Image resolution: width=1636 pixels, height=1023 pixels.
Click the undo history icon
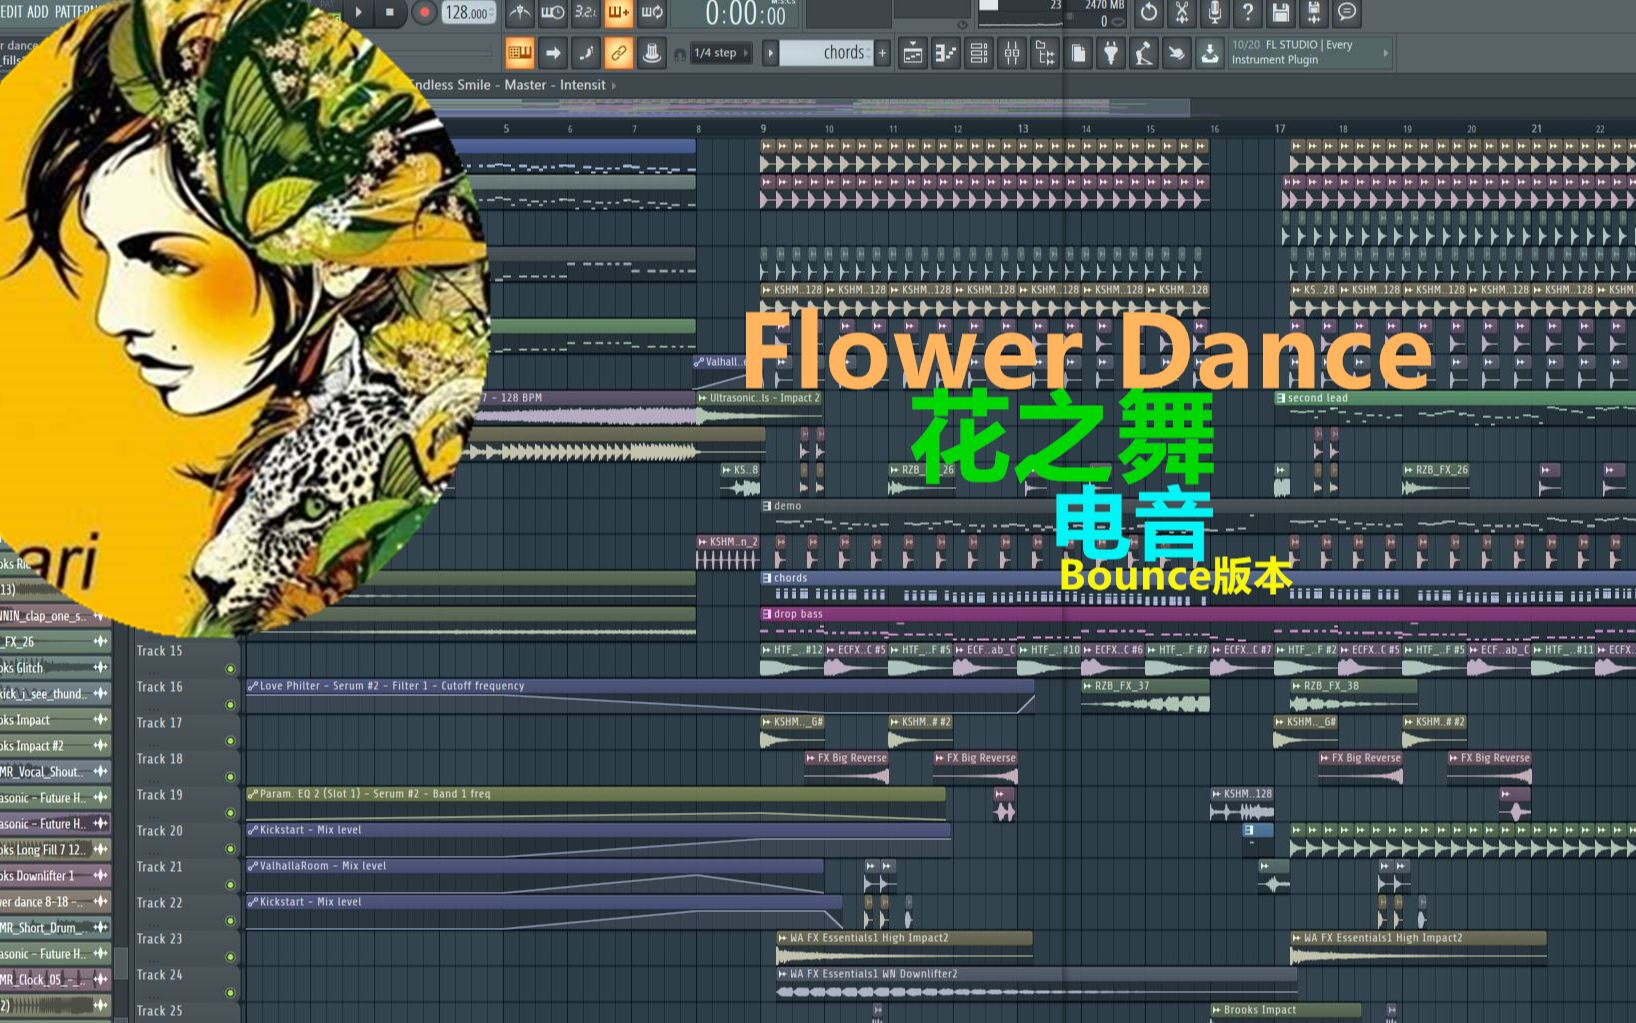click(x=1149, y=12)
